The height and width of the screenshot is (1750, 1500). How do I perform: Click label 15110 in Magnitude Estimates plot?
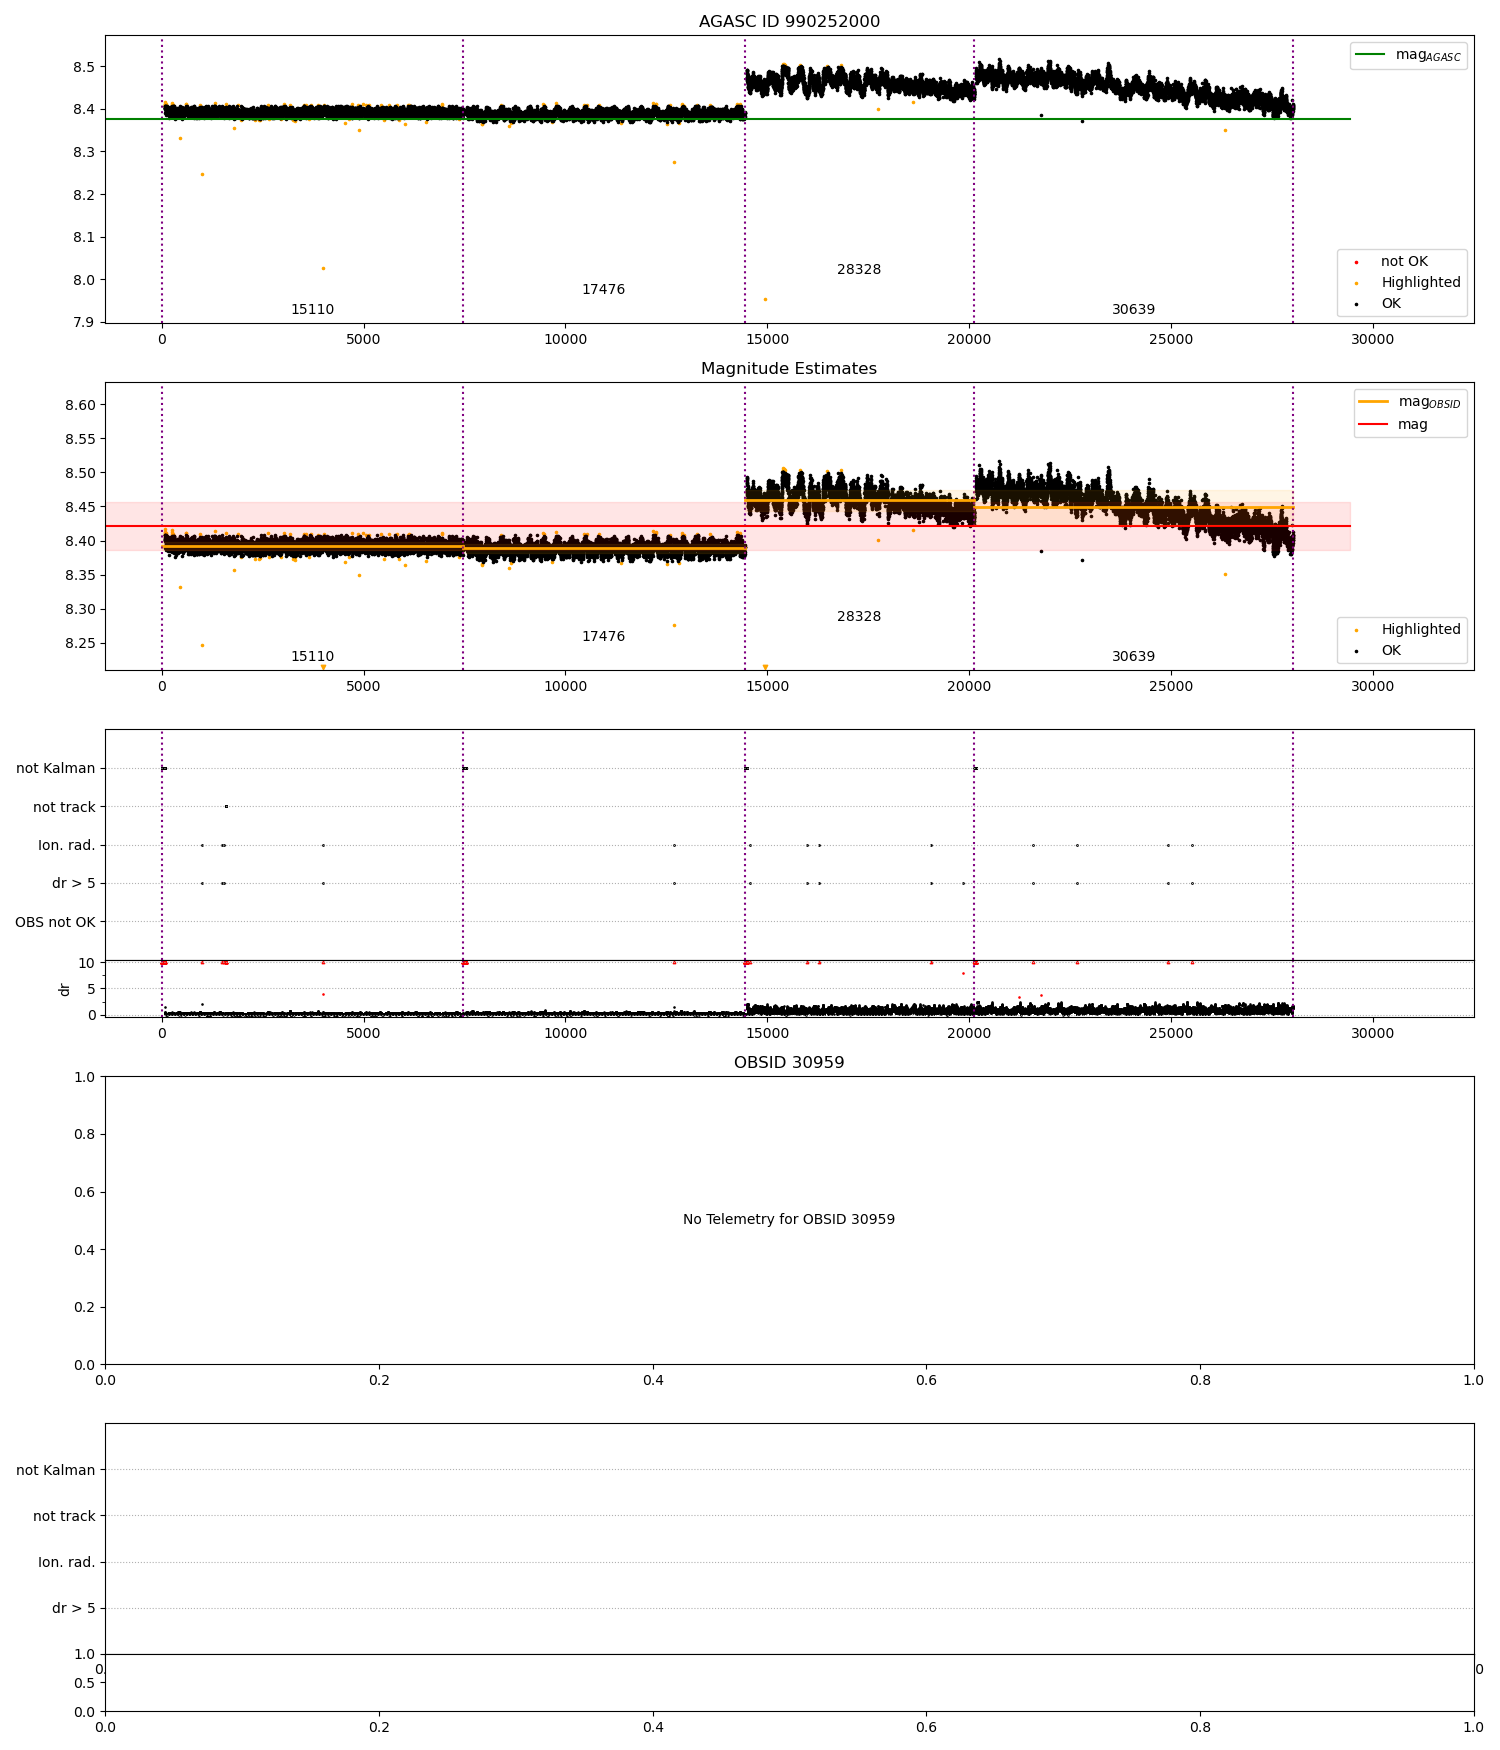tap(312, 657)
